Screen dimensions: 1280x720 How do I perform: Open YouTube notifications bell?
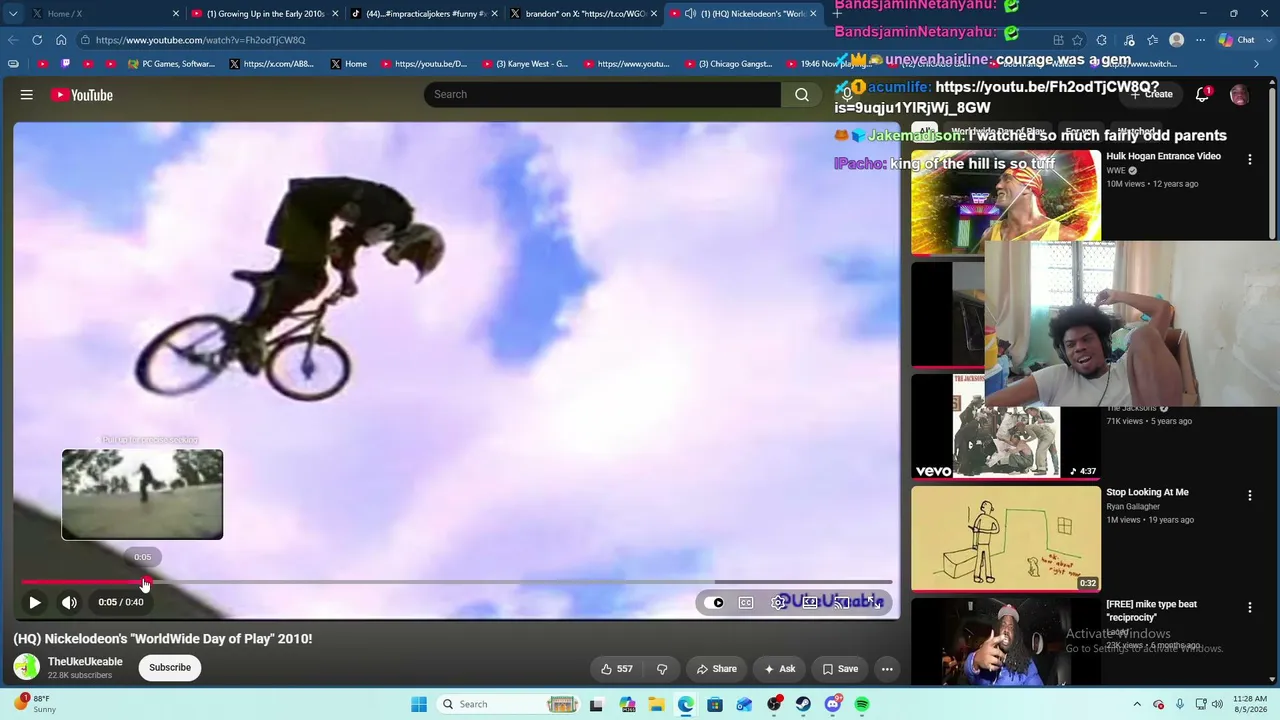(x=1202, y=94)
